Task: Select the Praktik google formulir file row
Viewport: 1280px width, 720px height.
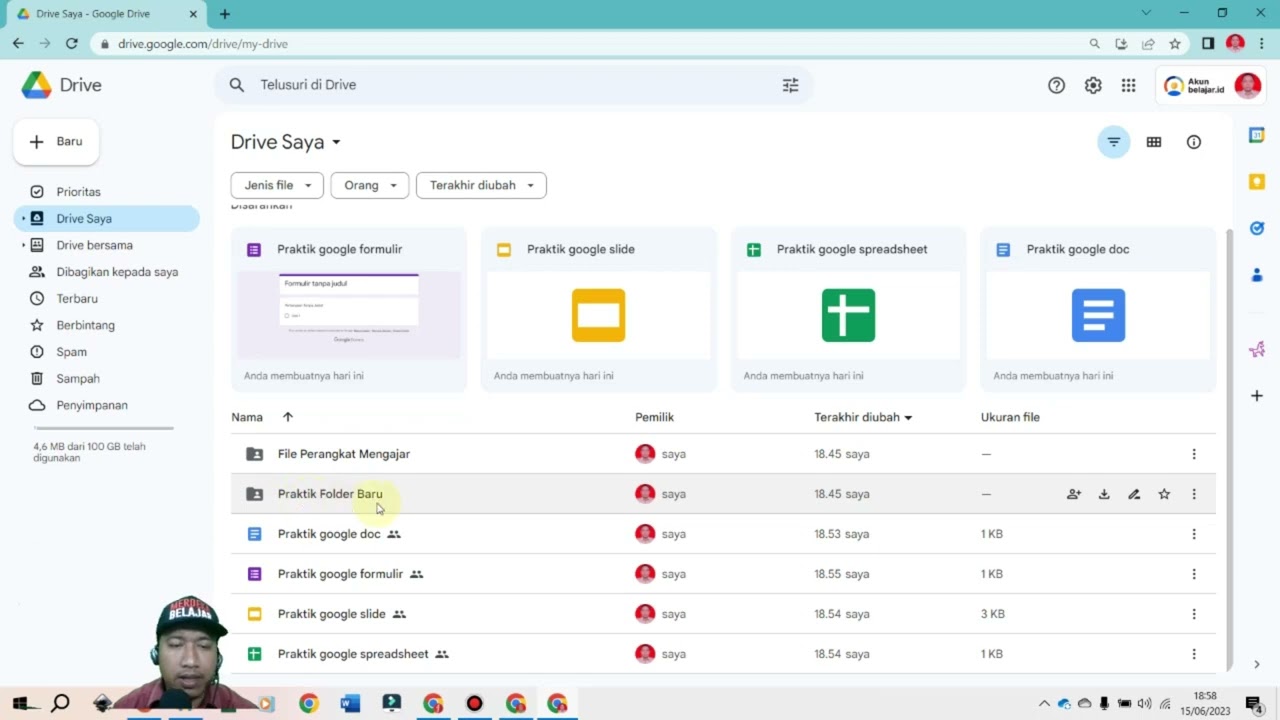Action: coord(723,574)
